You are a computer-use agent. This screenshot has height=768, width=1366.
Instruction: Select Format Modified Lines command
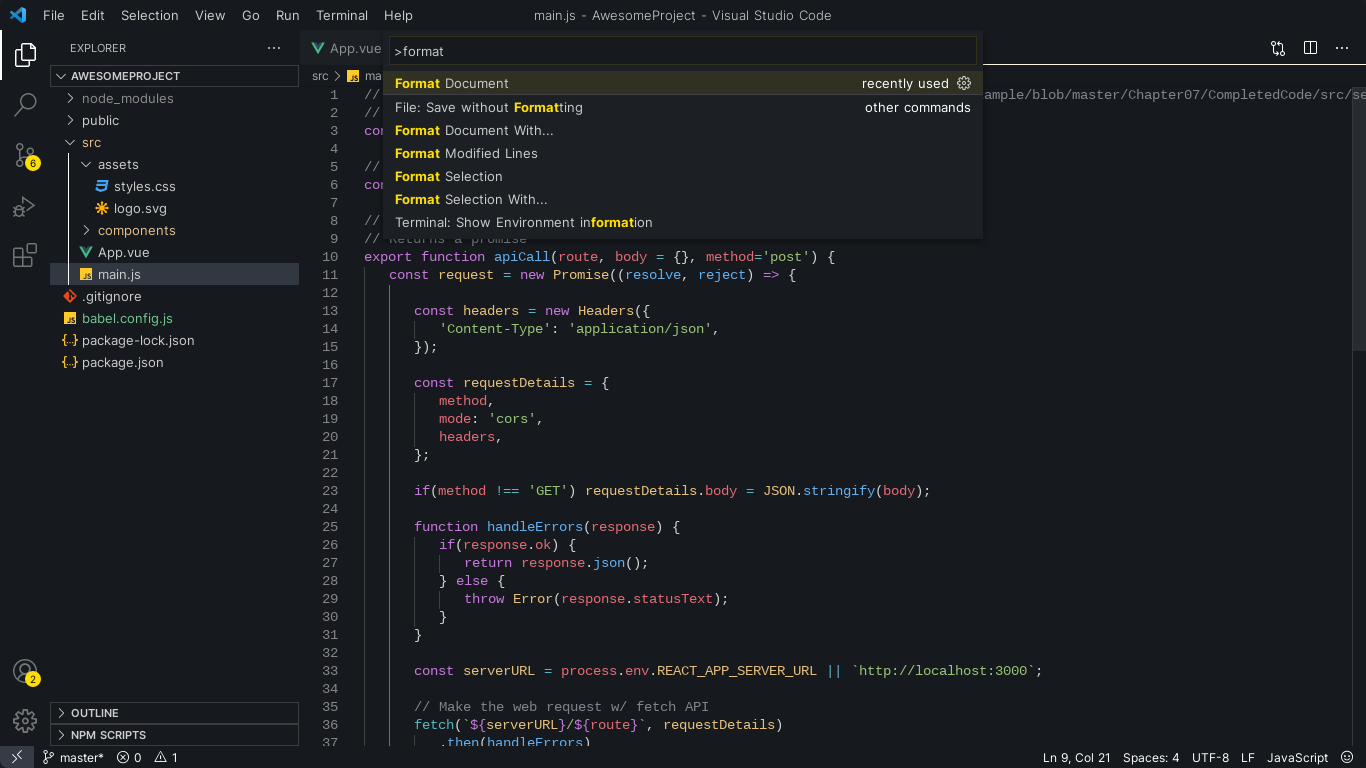pyautogui.click(x=466, y=153)
